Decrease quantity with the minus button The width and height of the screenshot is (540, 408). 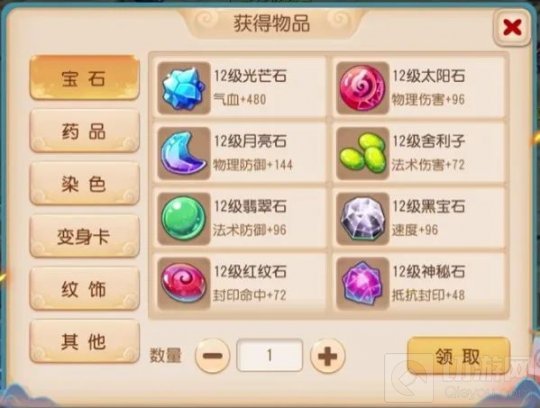click(x=212, y=356)
